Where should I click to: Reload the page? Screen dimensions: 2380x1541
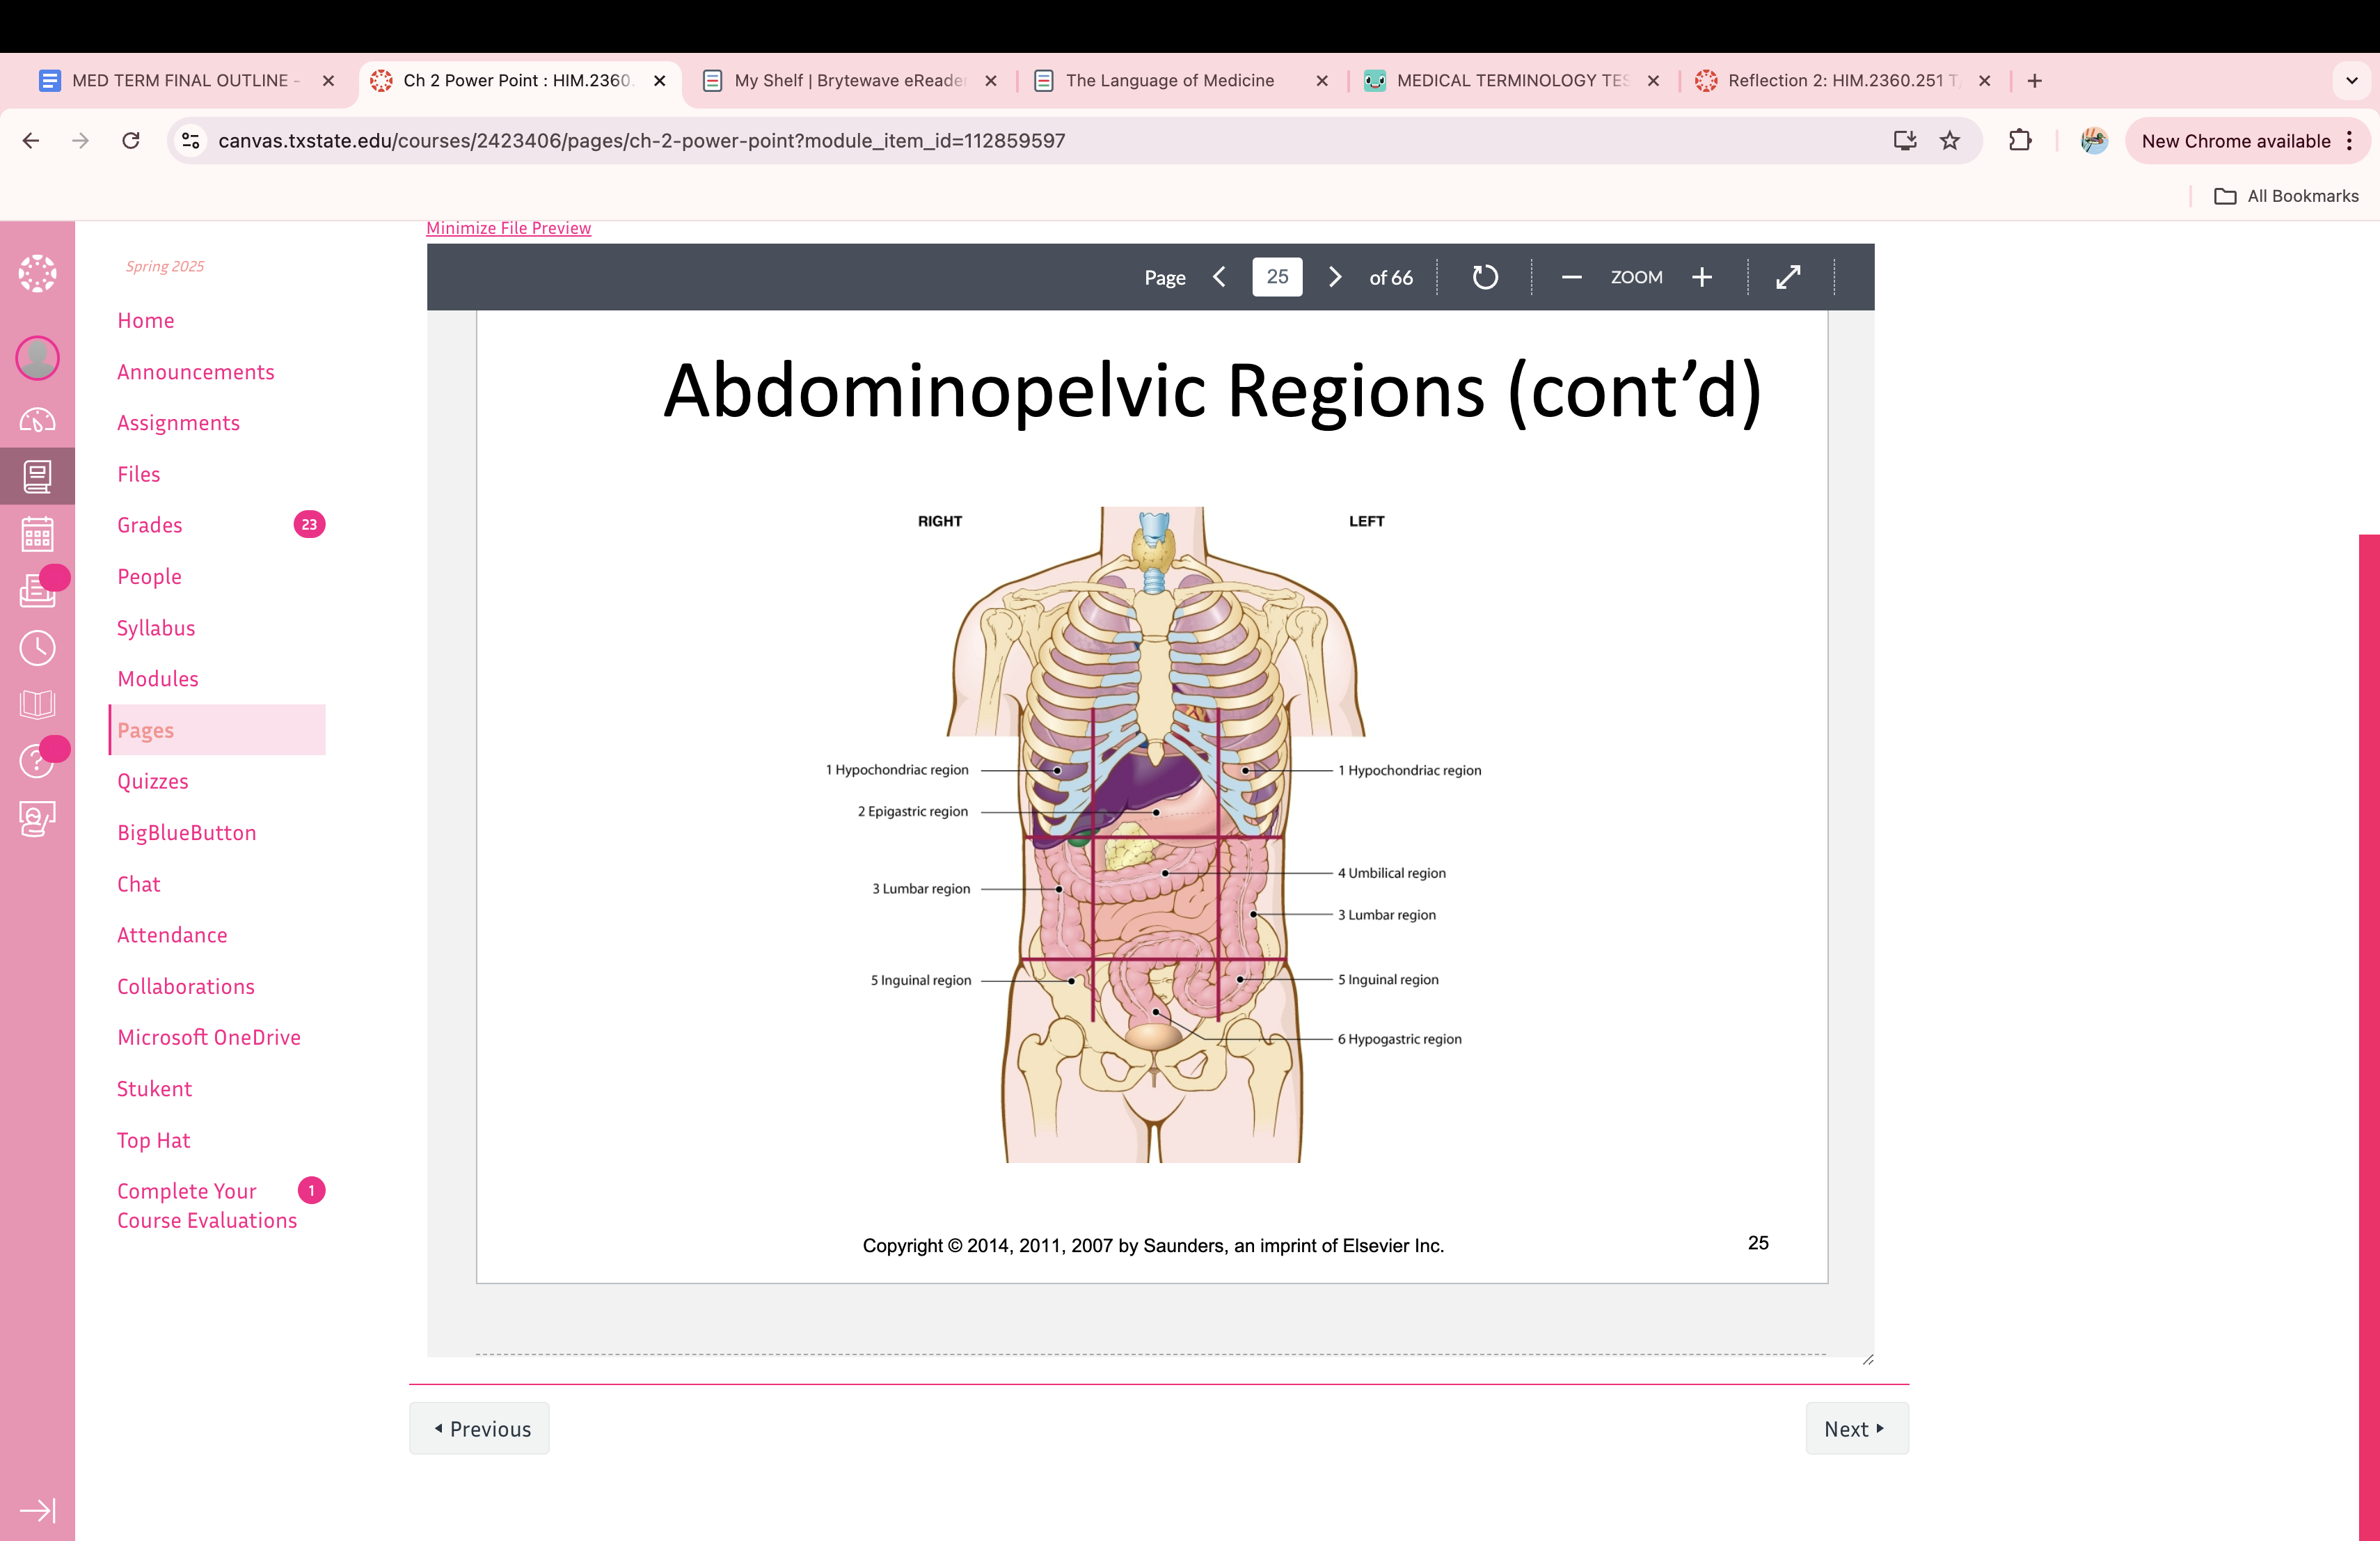click(x=131, y=141)
